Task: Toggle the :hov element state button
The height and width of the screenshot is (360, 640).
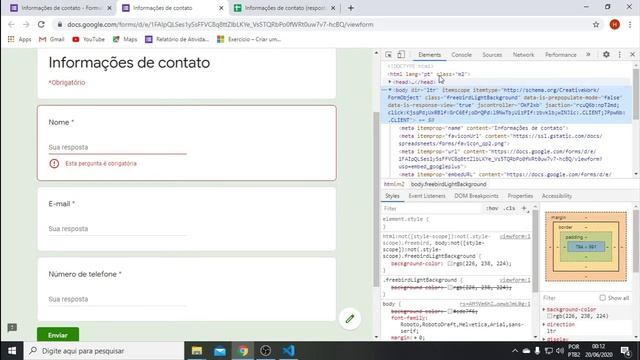Action: 492,208
